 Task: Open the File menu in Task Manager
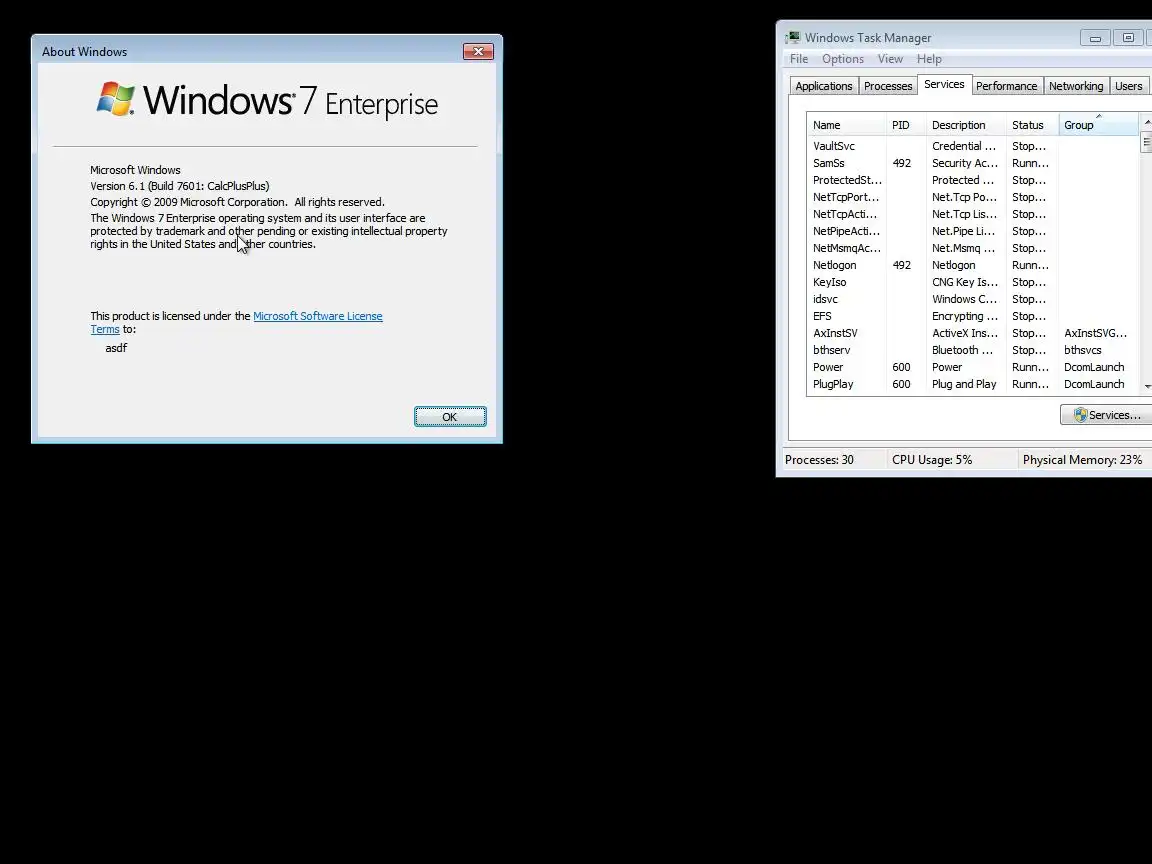click(799, 59)
